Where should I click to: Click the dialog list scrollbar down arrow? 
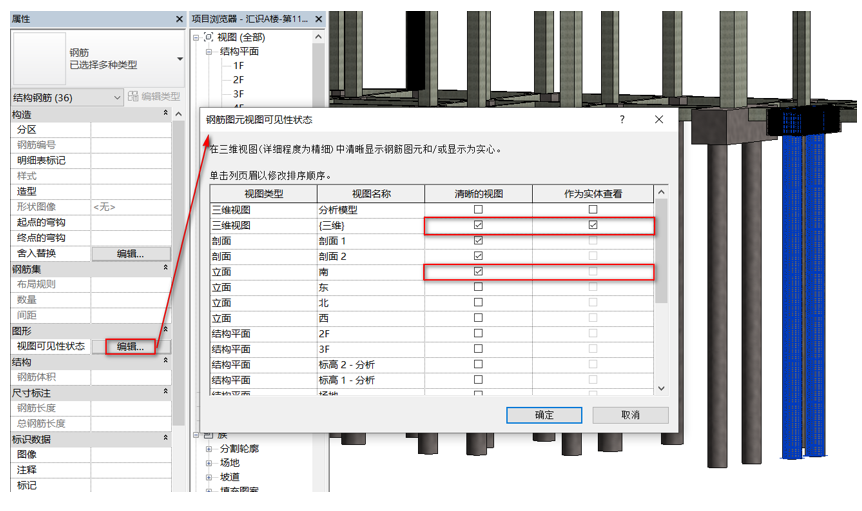click(x=661, y=387)
